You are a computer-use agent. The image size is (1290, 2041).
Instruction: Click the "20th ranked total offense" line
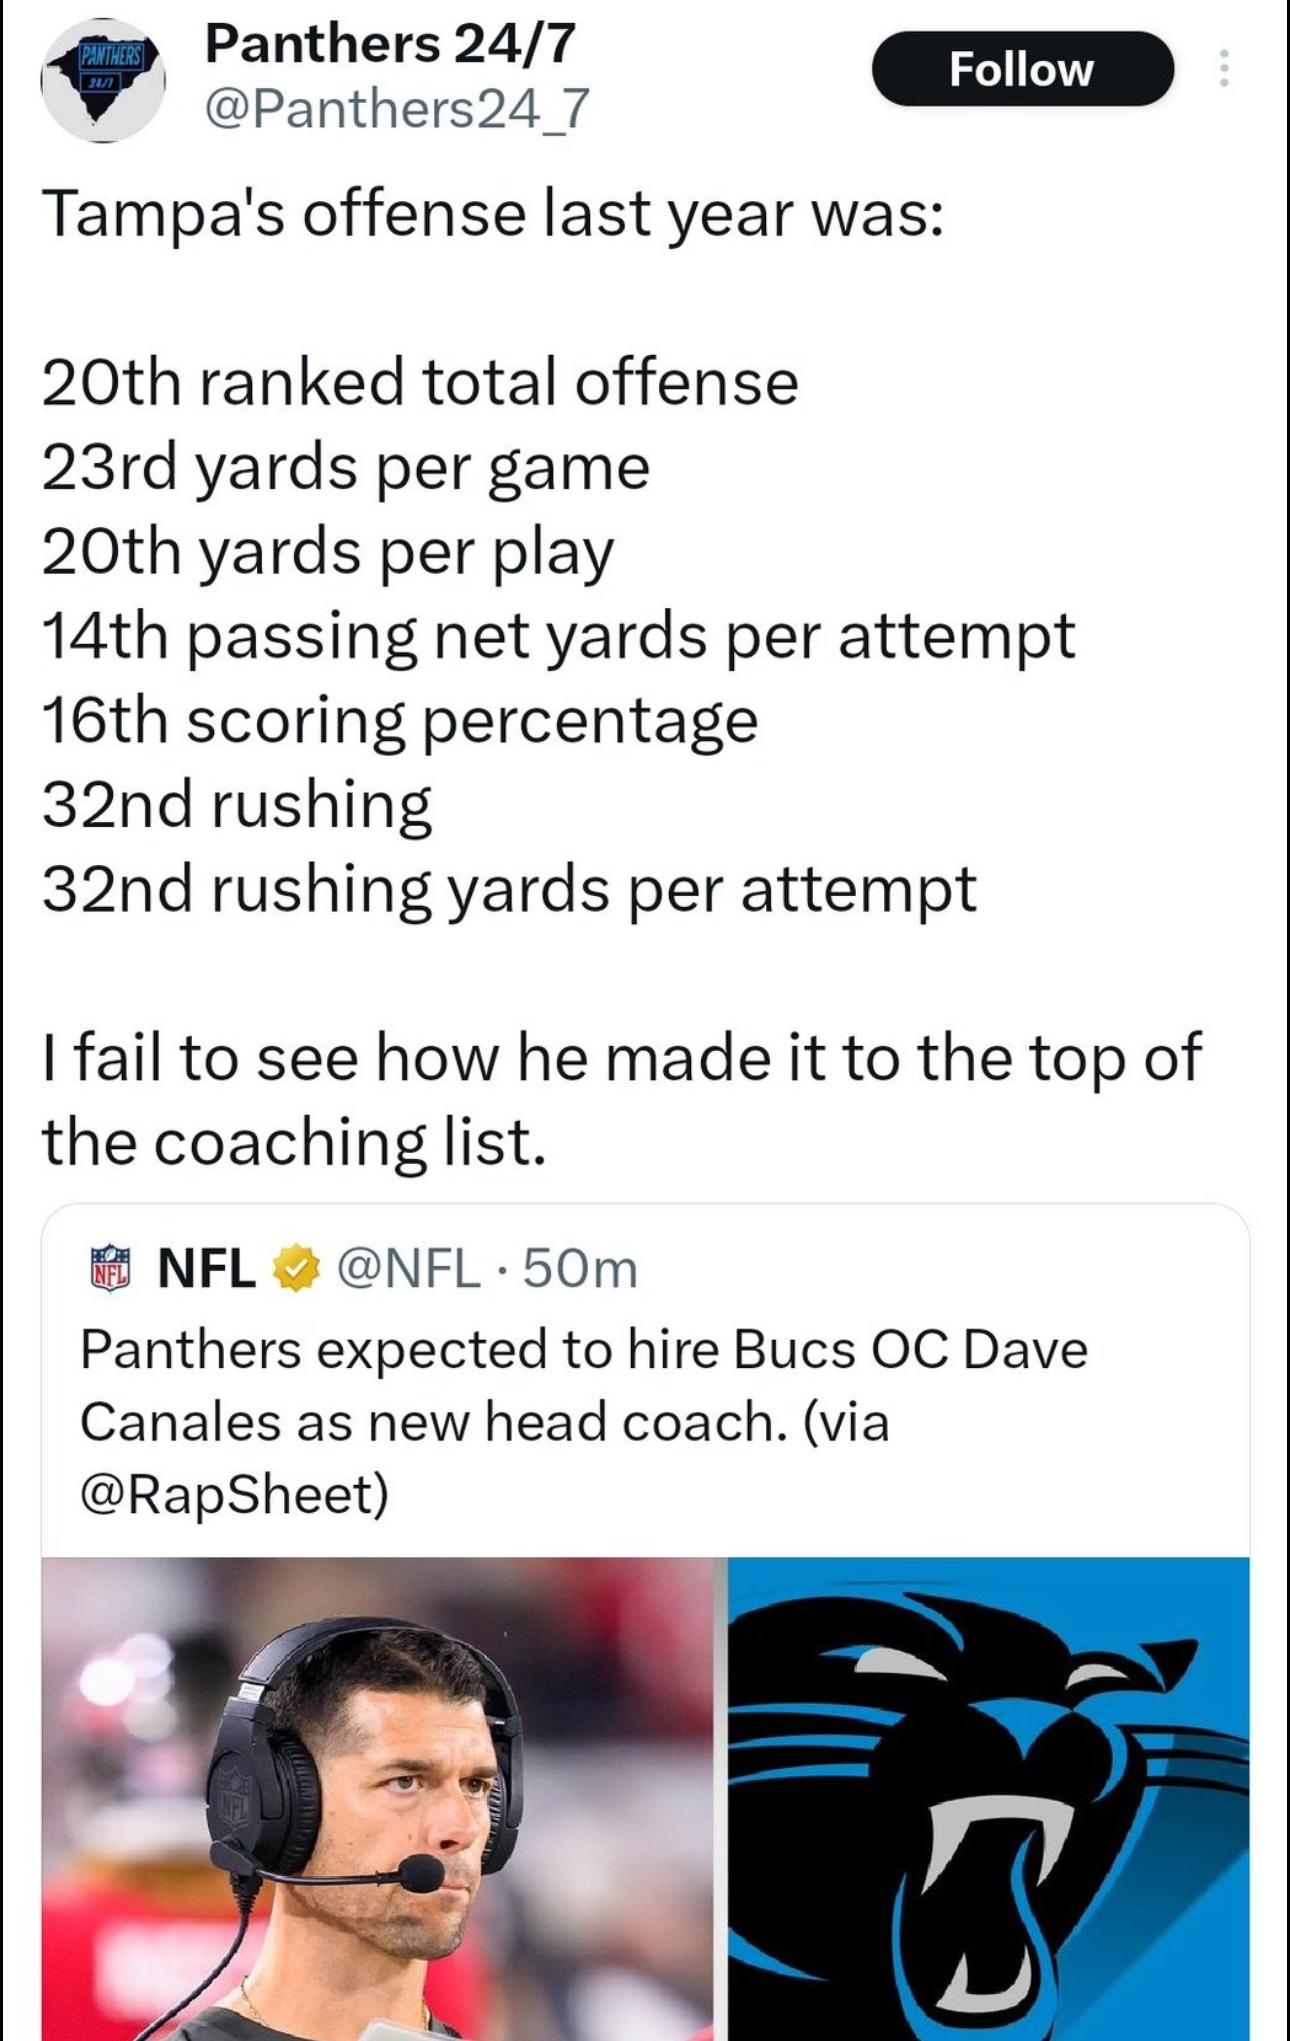pyautogui.click(x=420, y=383)
